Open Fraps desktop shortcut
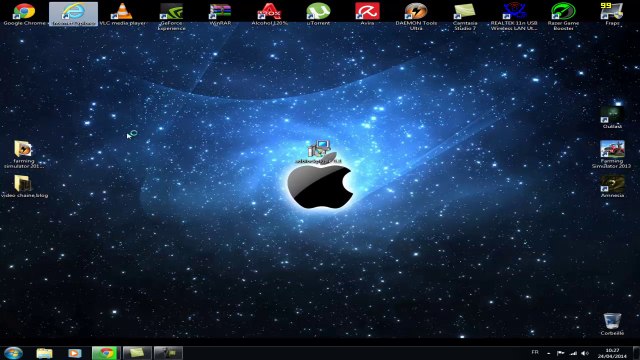 612,13
